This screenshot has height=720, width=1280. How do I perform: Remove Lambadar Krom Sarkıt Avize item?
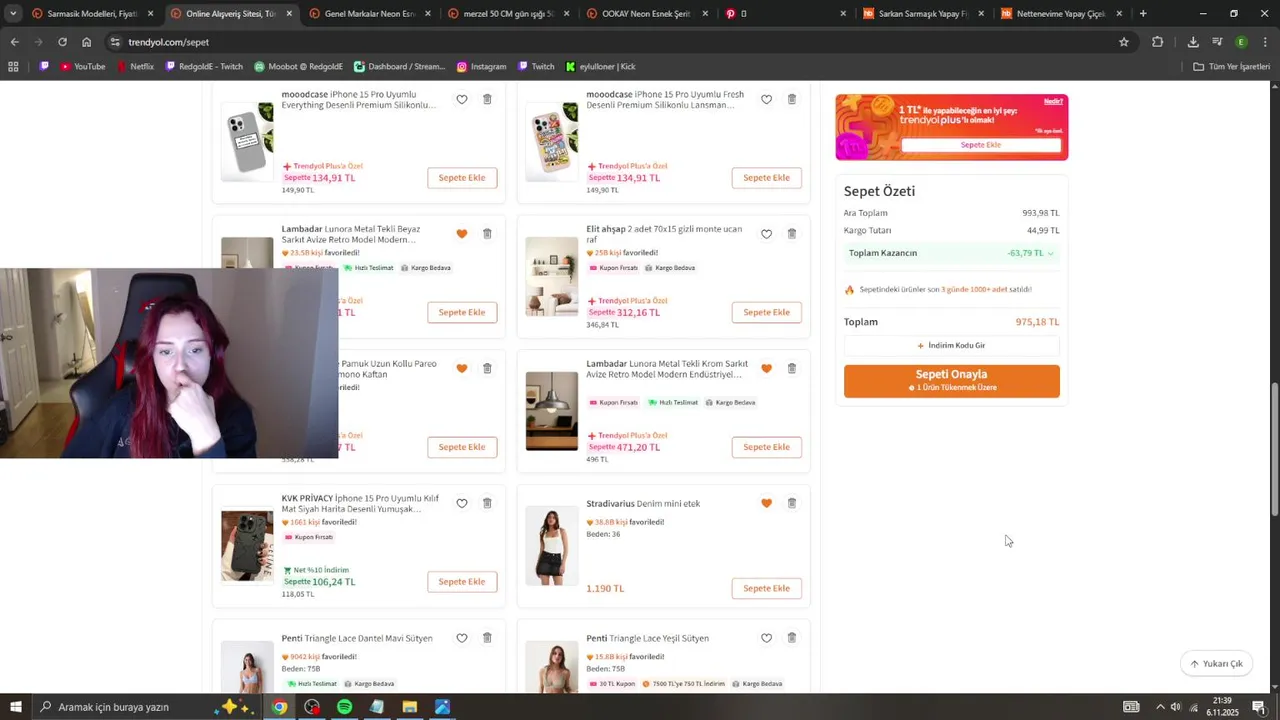792,368
